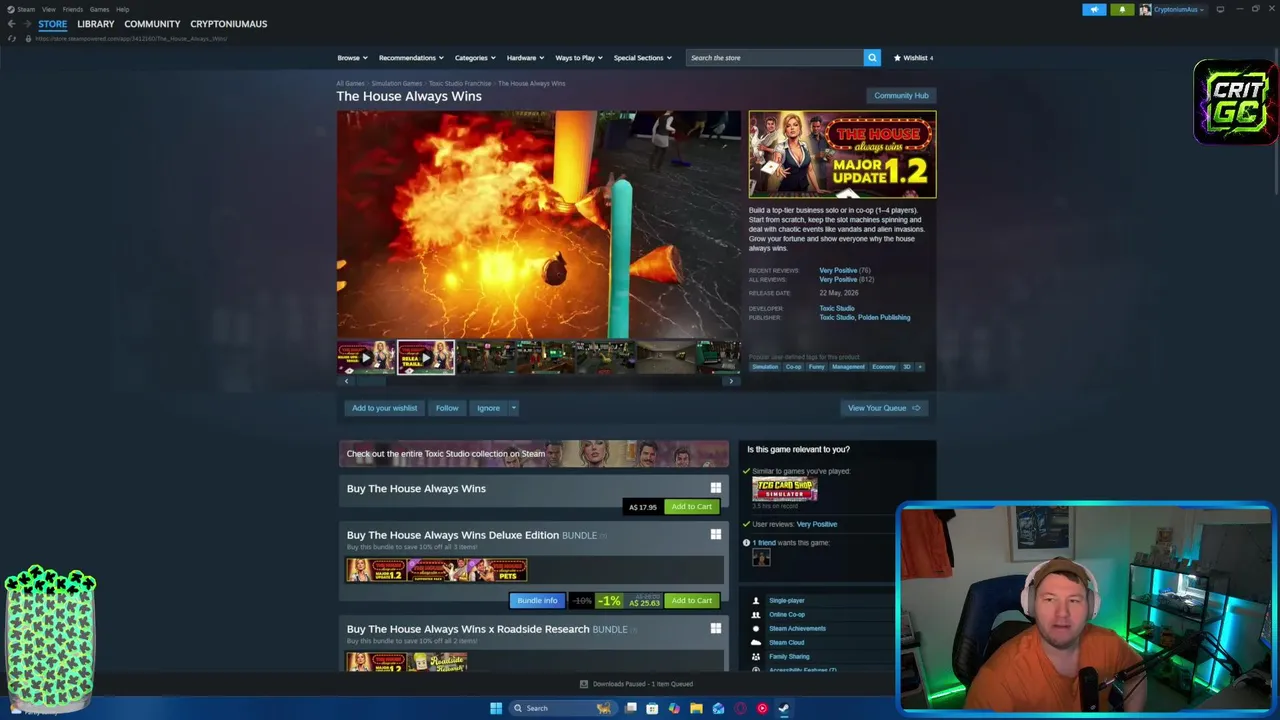Open the Major Update 1.2 banner image
The width and height of the screenshot is (1280, 720).
[842, 155]
